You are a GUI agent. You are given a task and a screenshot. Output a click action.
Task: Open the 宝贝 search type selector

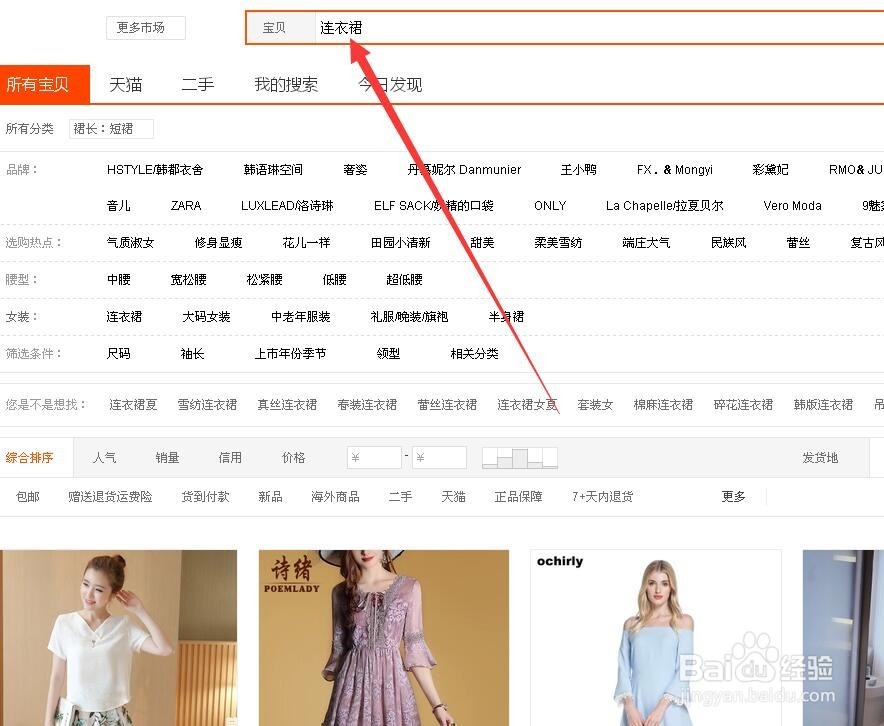(x=280, y=28)
